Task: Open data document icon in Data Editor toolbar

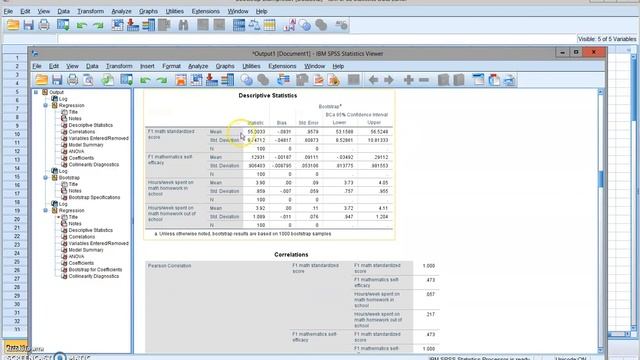Action: click(13, 25)
